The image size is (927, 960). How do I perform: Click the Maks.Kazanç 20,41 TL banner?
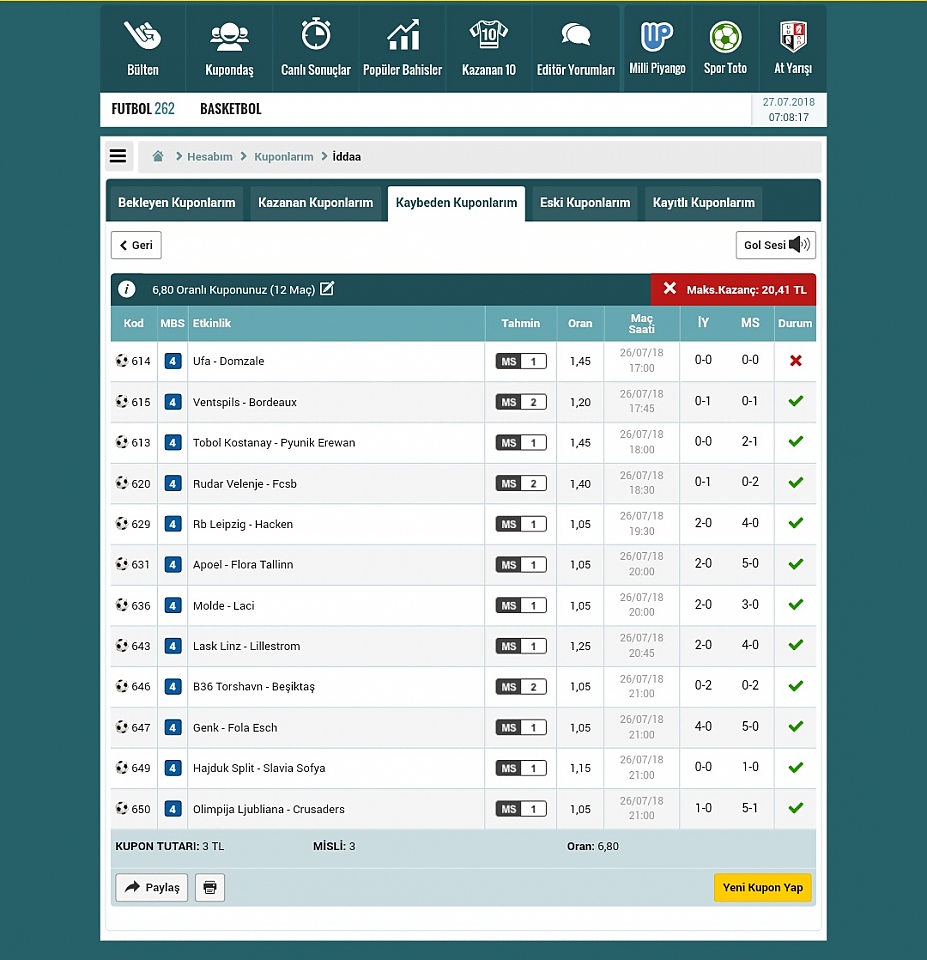734,290
